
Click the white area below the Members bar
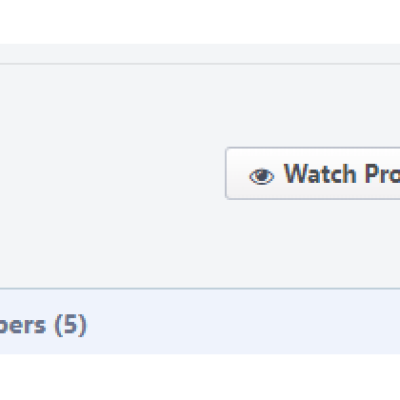[200, 377]
